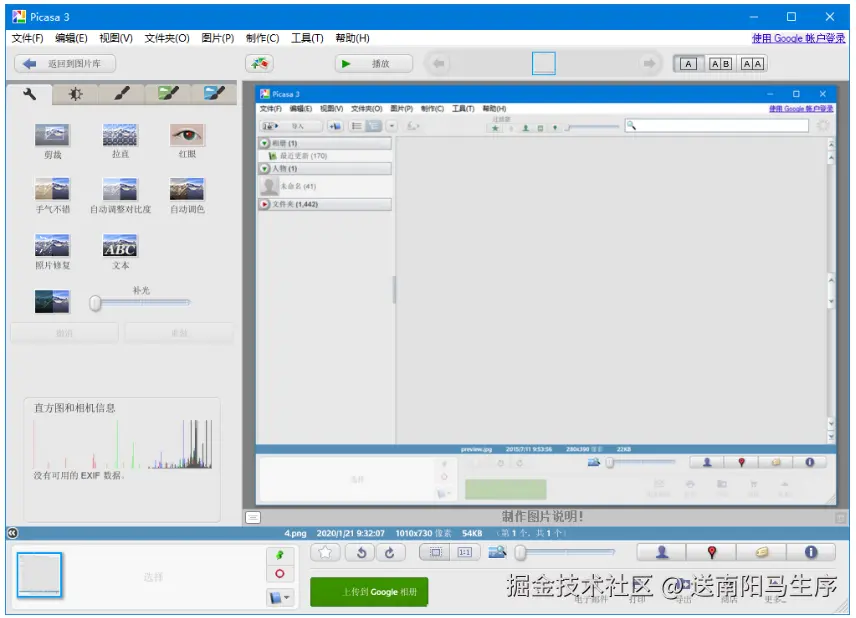
Task: Open the 工具(T) menu
Action: click(307, 38)
